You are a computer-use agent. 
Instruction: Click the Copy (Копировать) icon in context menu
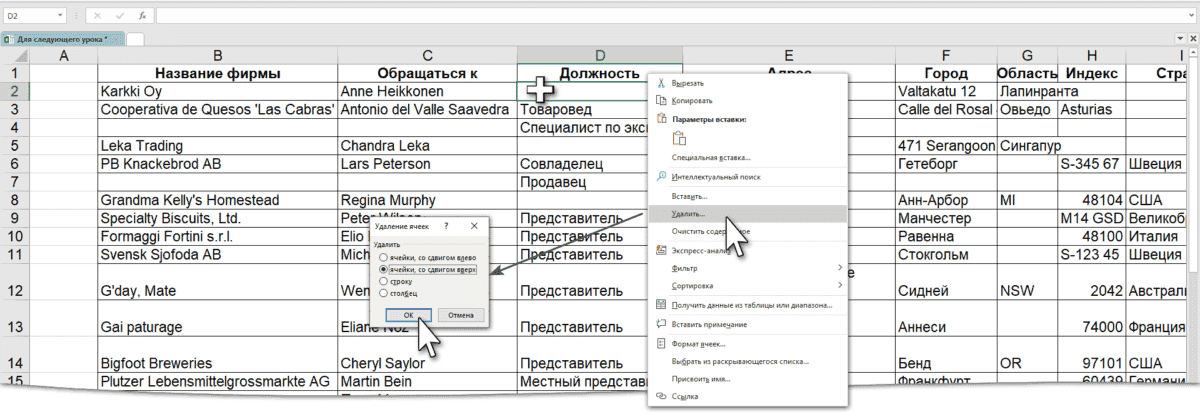[660, 101]
